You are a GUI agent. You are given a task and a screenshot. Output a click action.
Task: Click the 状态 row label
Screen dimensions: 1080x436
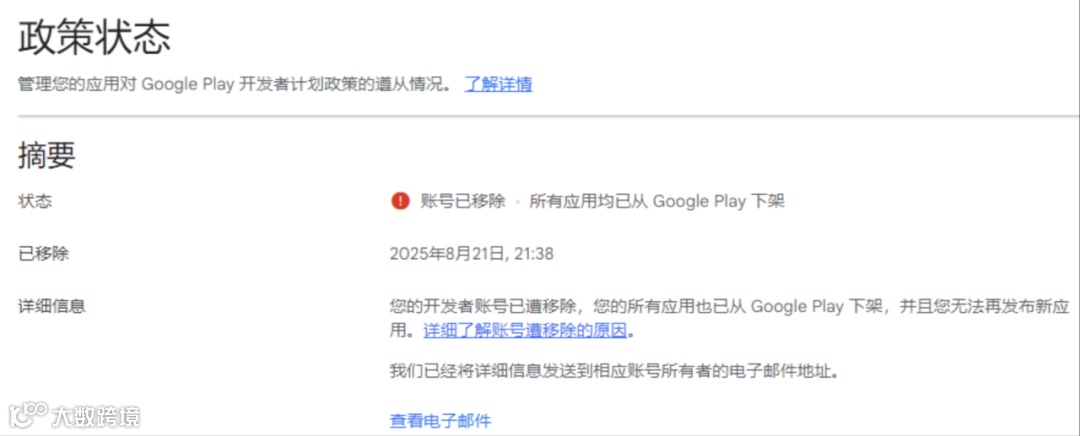(x=34, y=201)
